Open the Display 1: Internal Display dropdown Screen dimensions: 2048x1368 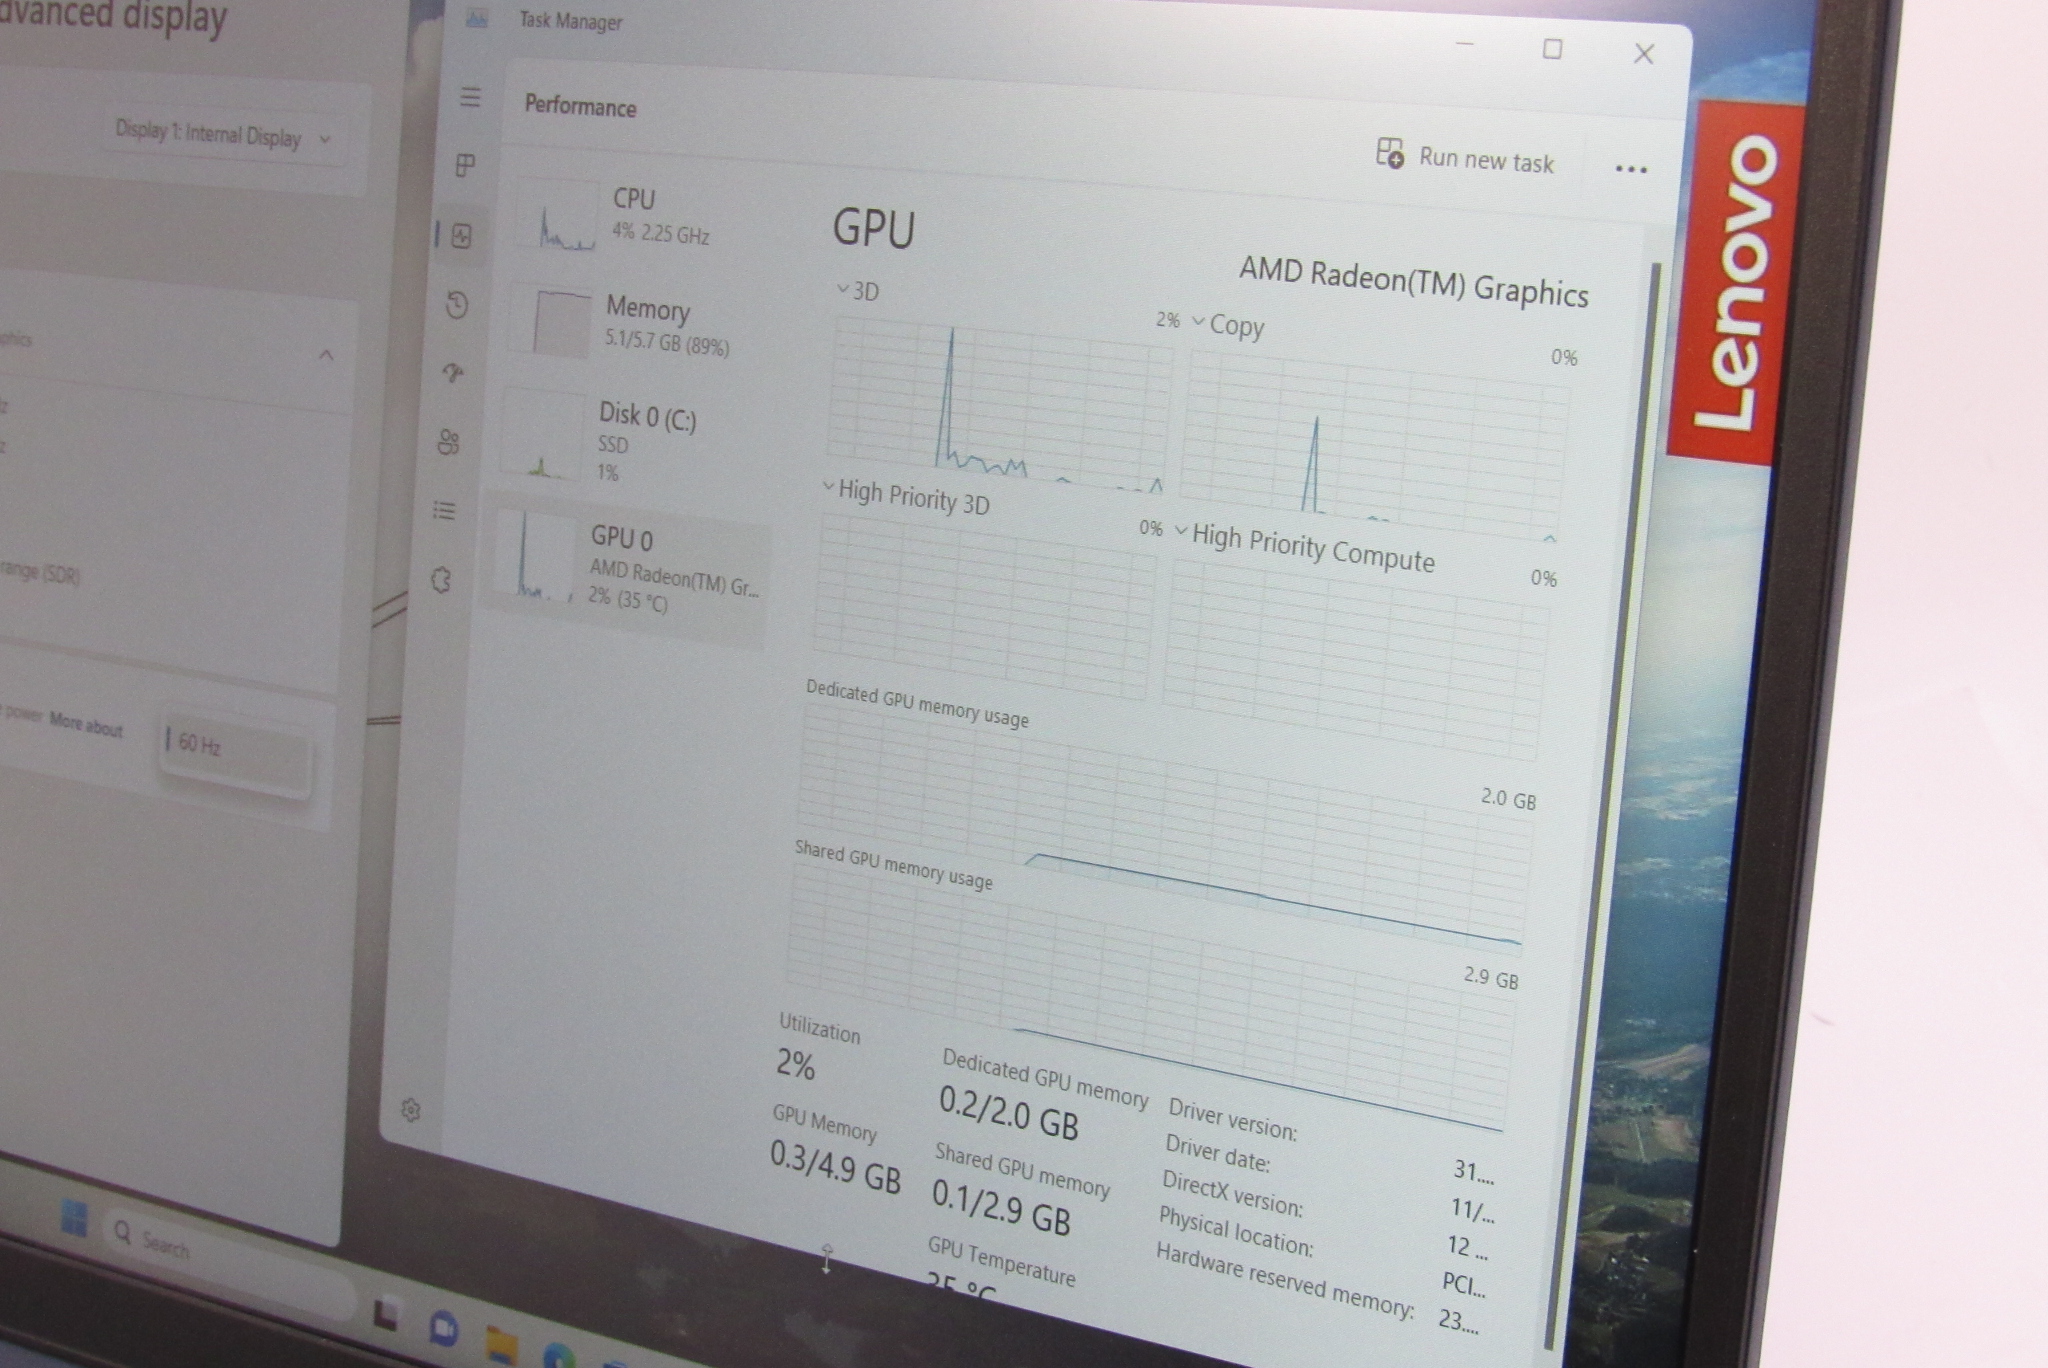222,136
